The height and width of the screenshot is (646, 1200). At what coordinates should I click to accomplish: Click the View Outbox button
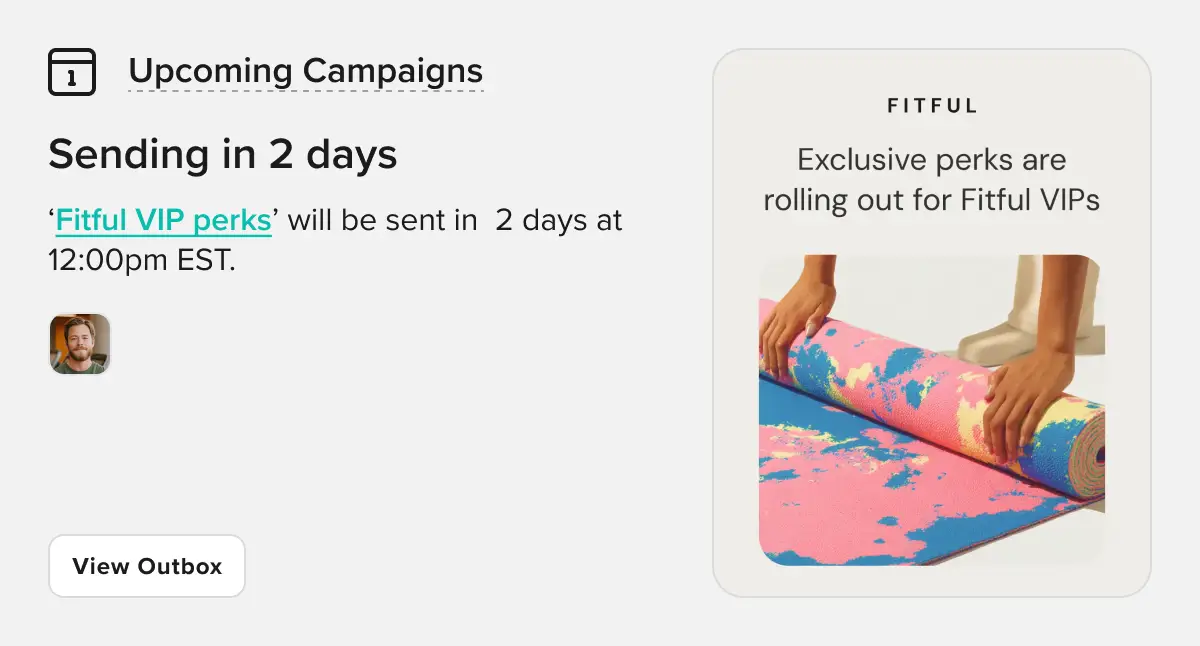[x=147, y=566]
